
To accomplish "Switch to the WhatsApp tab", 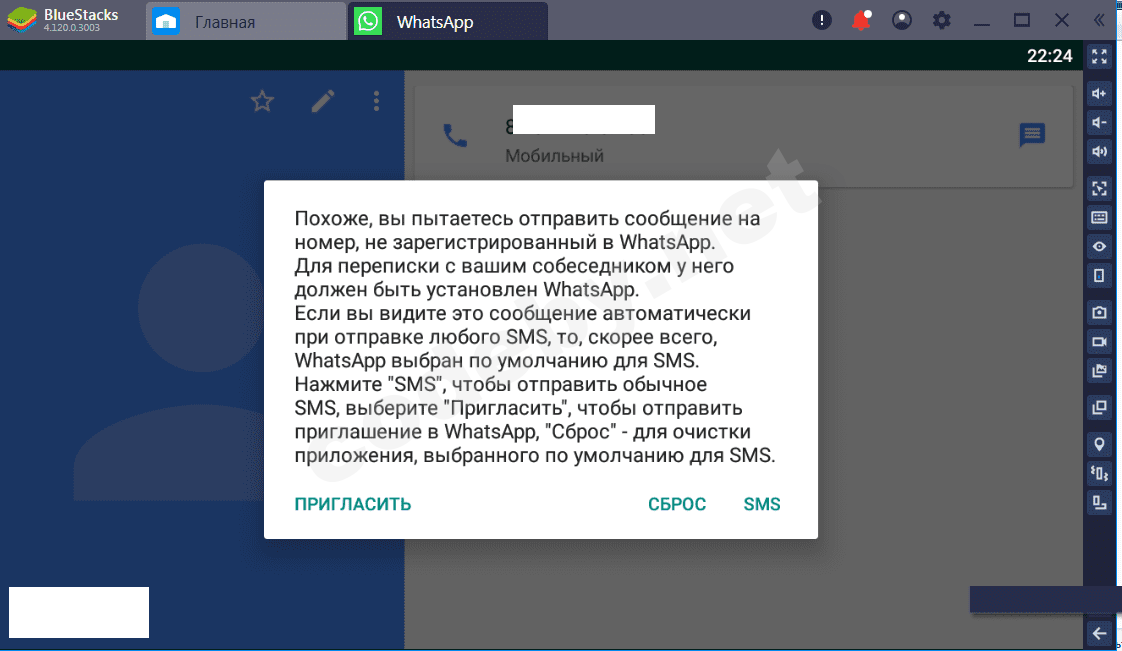I will 448,21.
